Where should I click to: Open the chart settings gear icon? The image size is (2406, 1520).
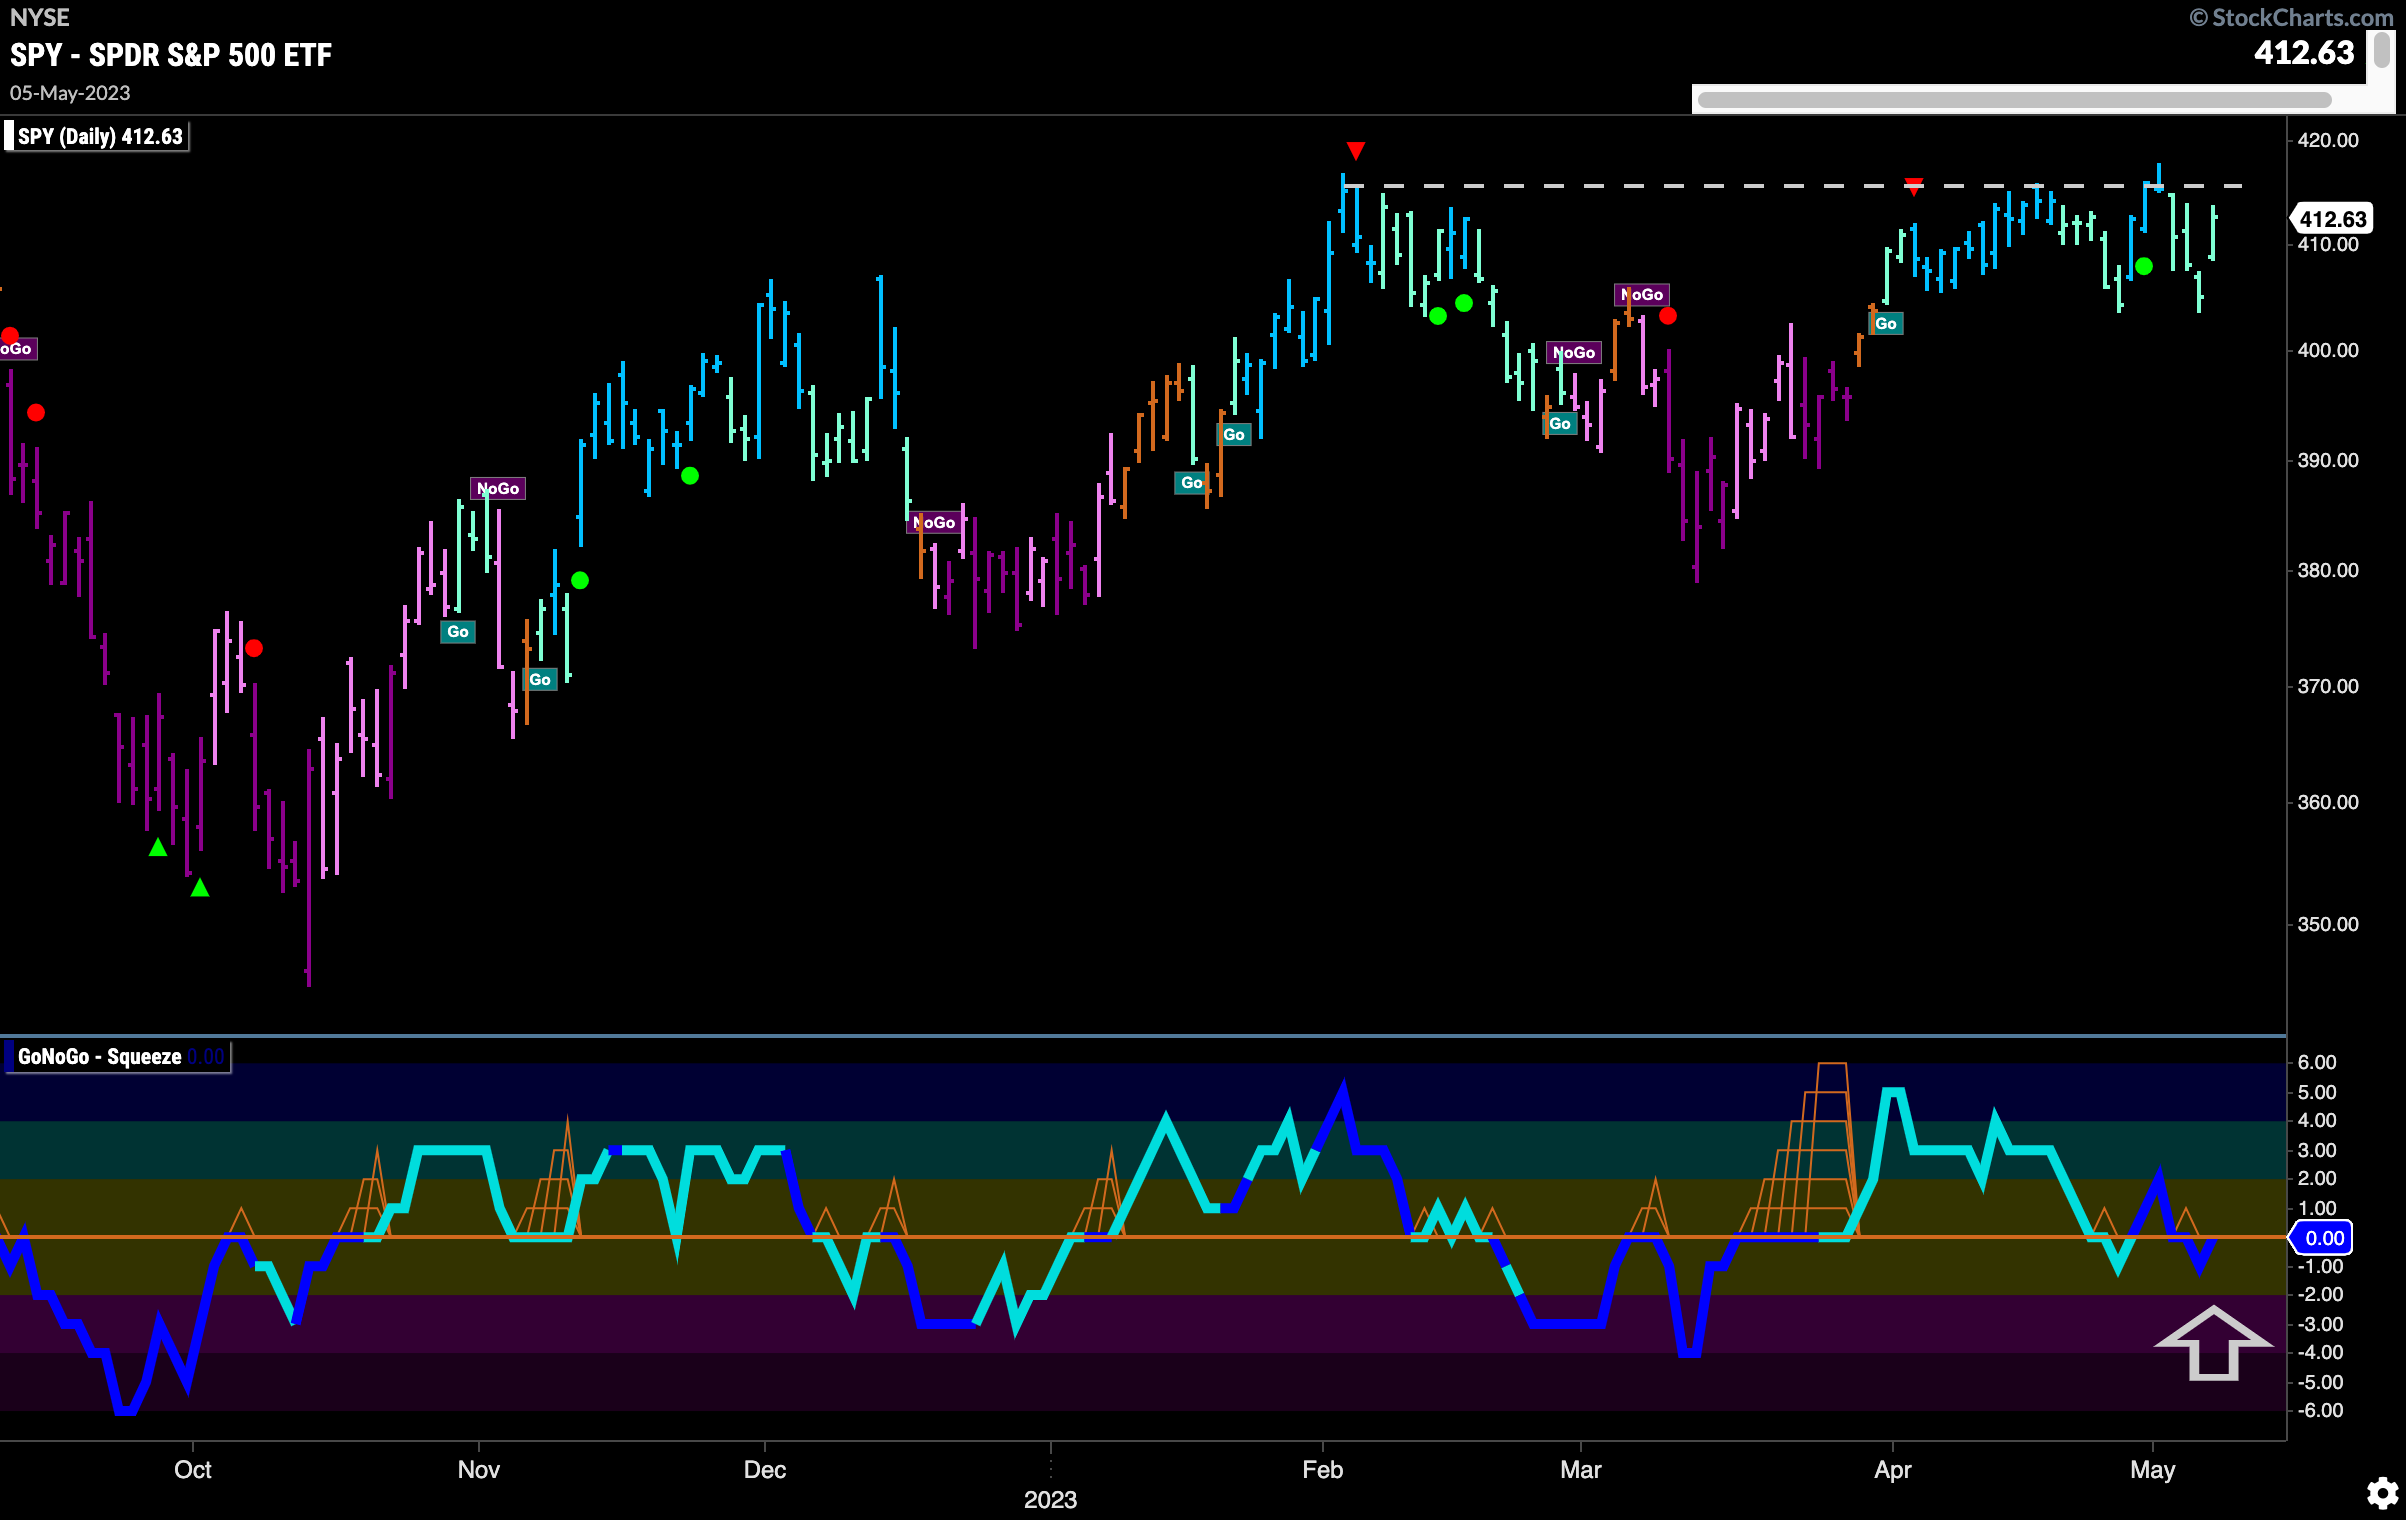pos(2382,1493)
